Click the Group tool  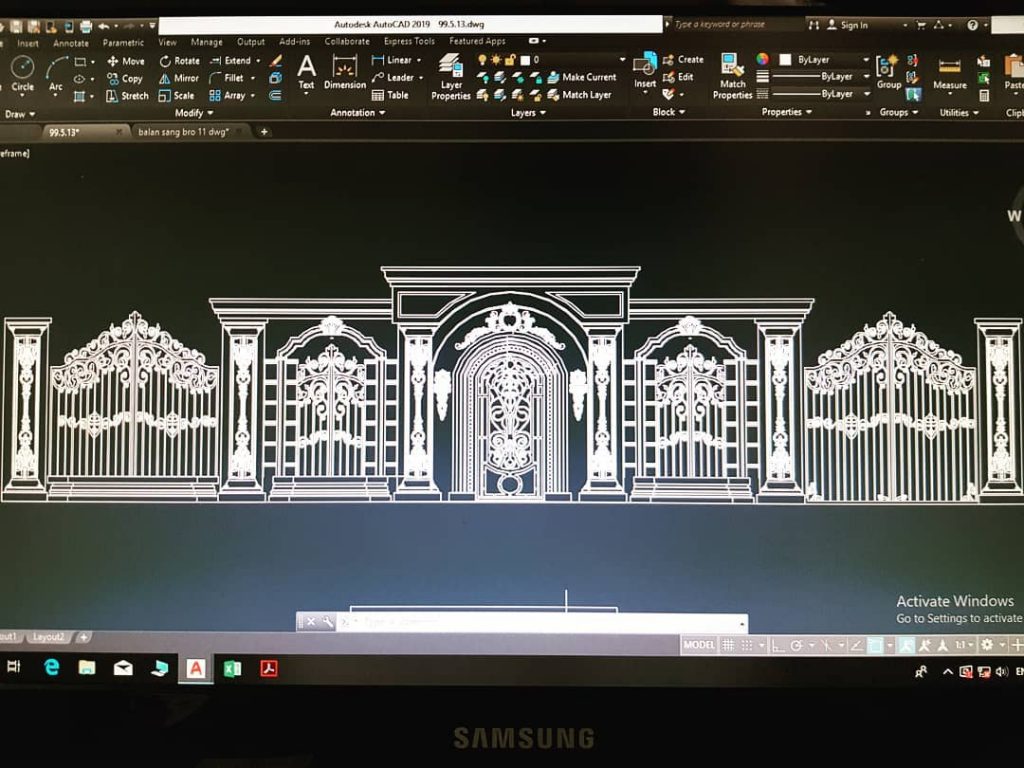click(x=888, y=72)
